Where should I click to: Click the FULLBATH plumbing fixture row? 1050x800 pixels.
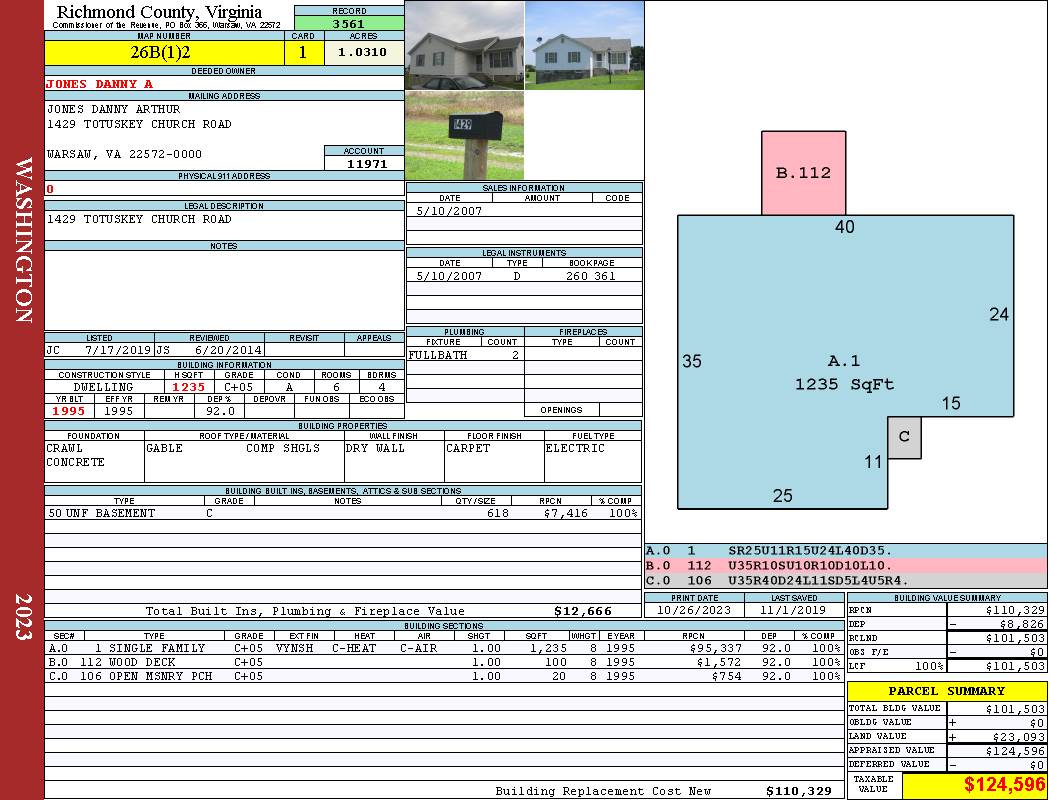tap(465, 355)
